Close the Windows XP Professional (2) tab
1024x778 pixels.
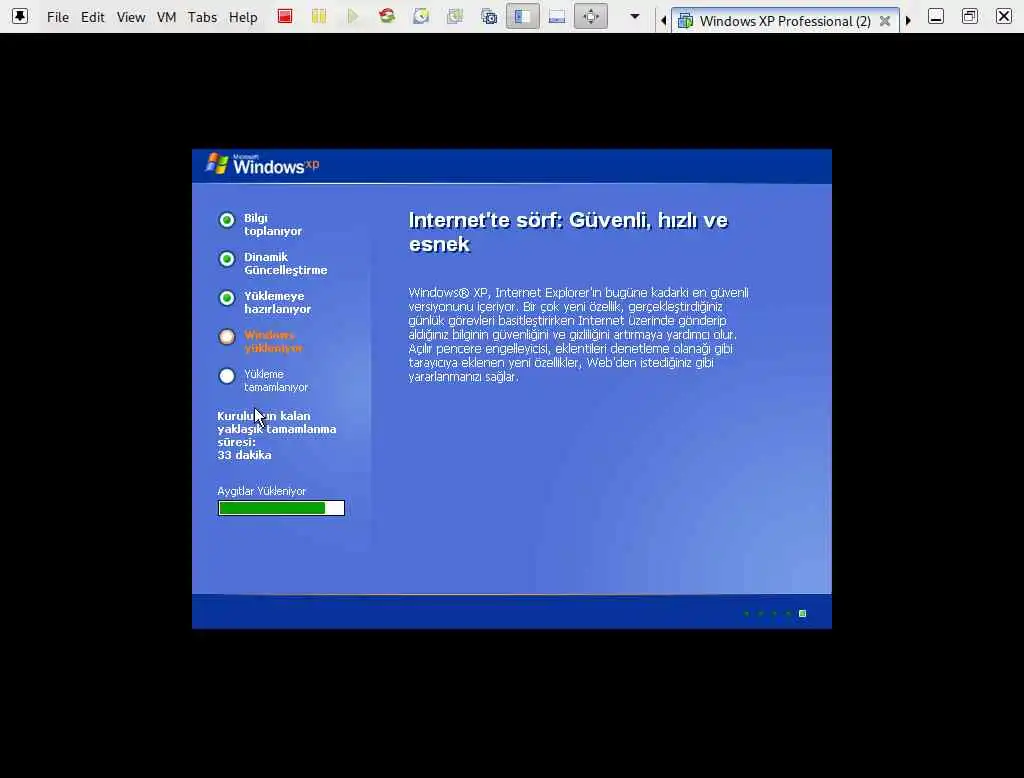[885, 21]
